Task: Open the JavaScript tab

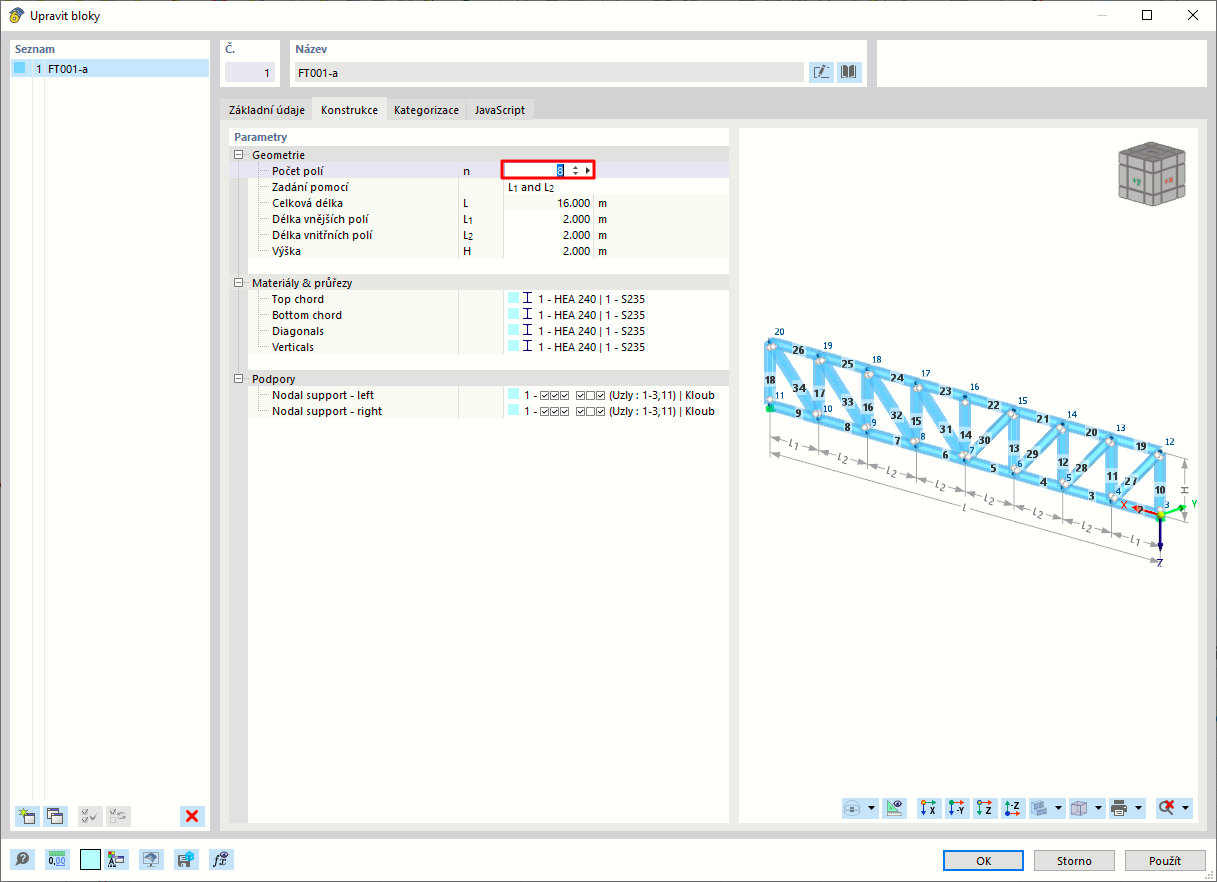Action: pos(499,110)
